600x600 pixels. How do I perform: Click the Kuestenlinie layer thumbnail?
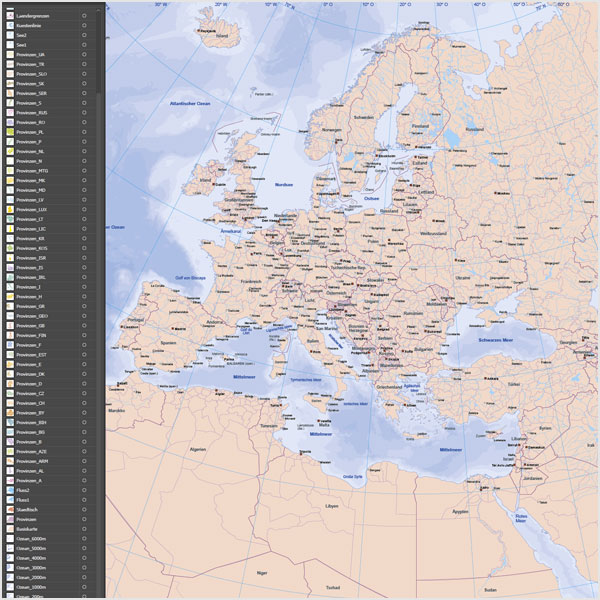pos(10,25)
